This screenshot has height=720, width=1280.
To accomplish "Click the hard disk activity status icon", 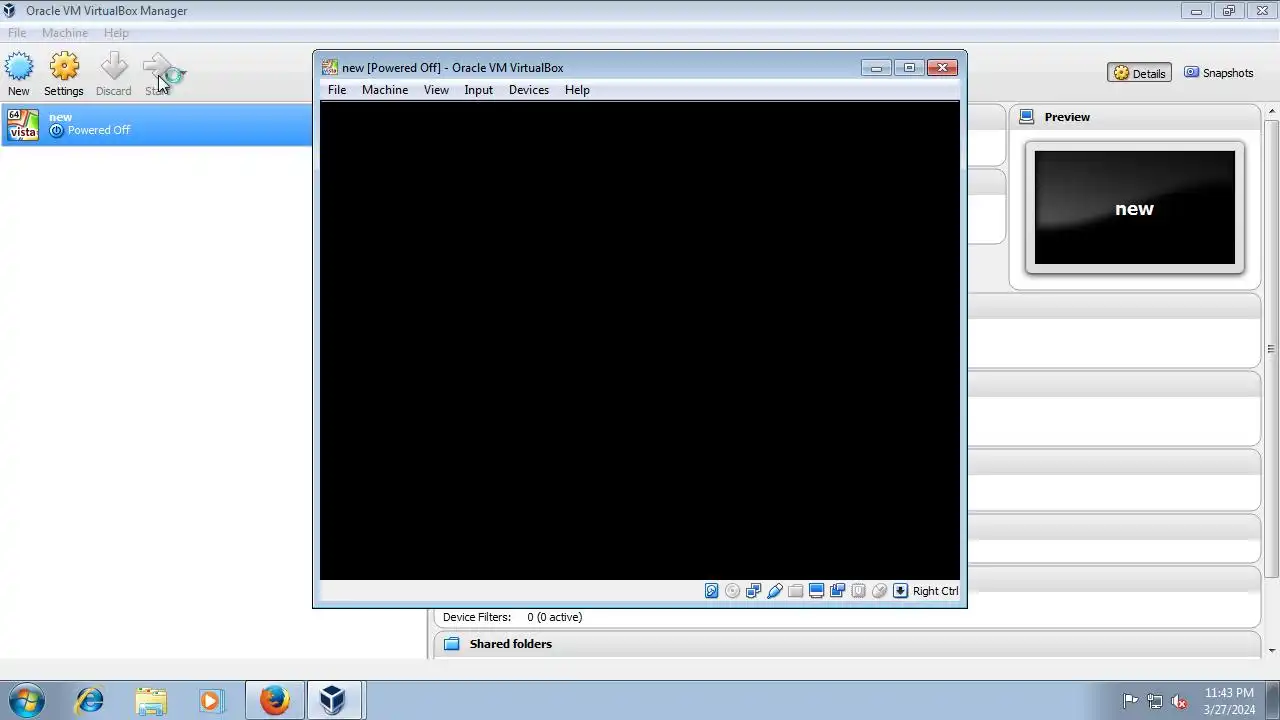I will pyautogui.click(x=711, y=591).
